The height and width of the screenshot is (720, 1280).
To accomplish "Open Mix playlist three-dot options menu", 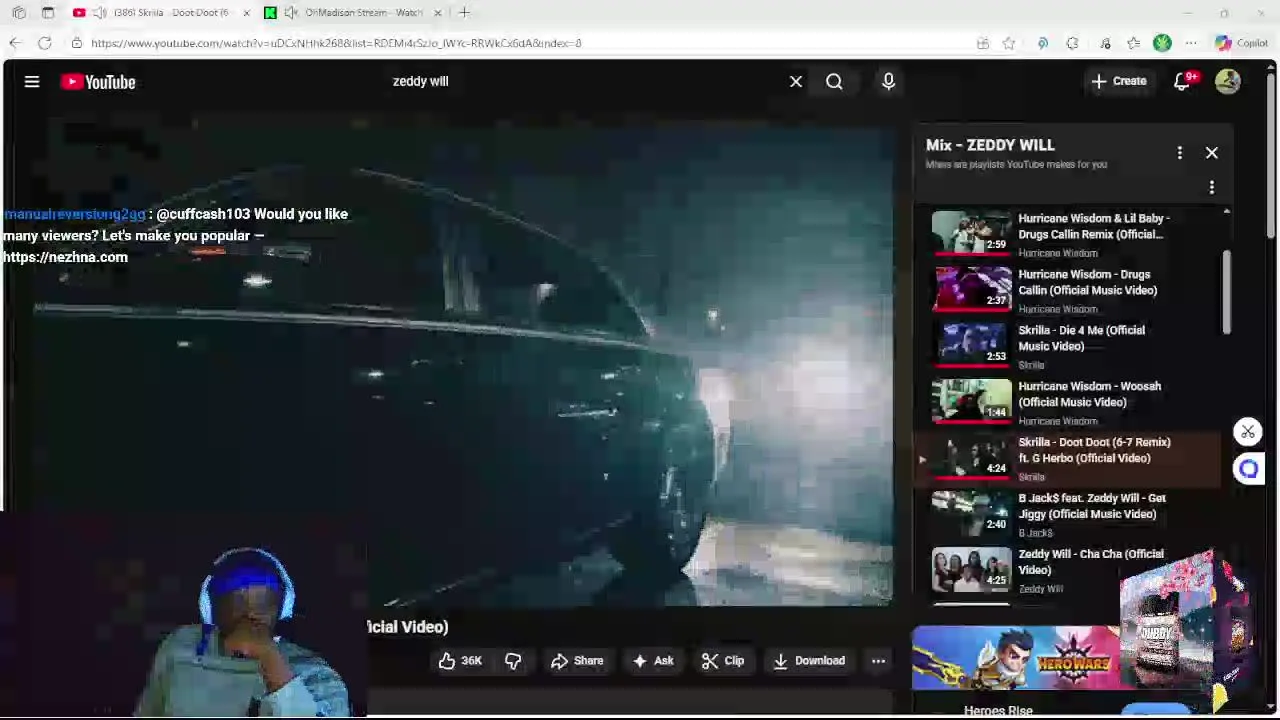I will (x=1179, y=153).
